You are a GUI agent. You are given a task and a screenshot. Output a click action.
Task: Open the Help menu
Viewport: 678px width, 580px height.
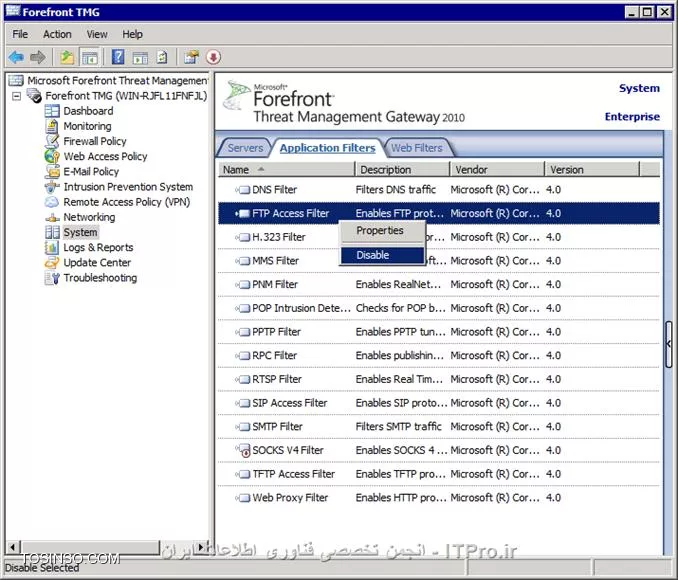click(x=132, y=34)
